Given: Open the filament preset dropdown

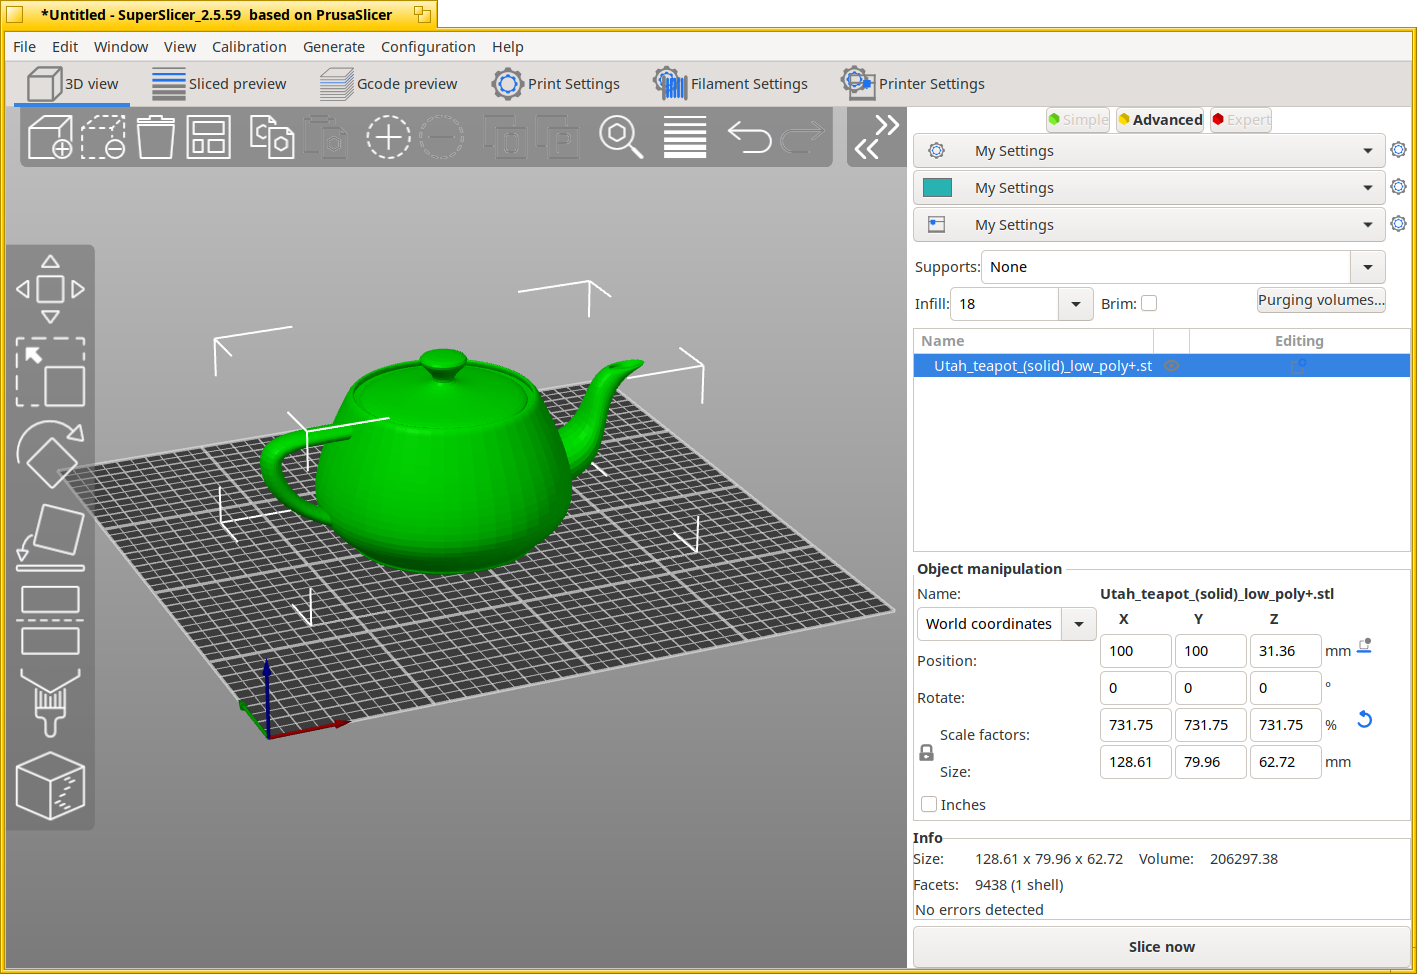Looking at the screenshot, I should (x=1149, y=188).
